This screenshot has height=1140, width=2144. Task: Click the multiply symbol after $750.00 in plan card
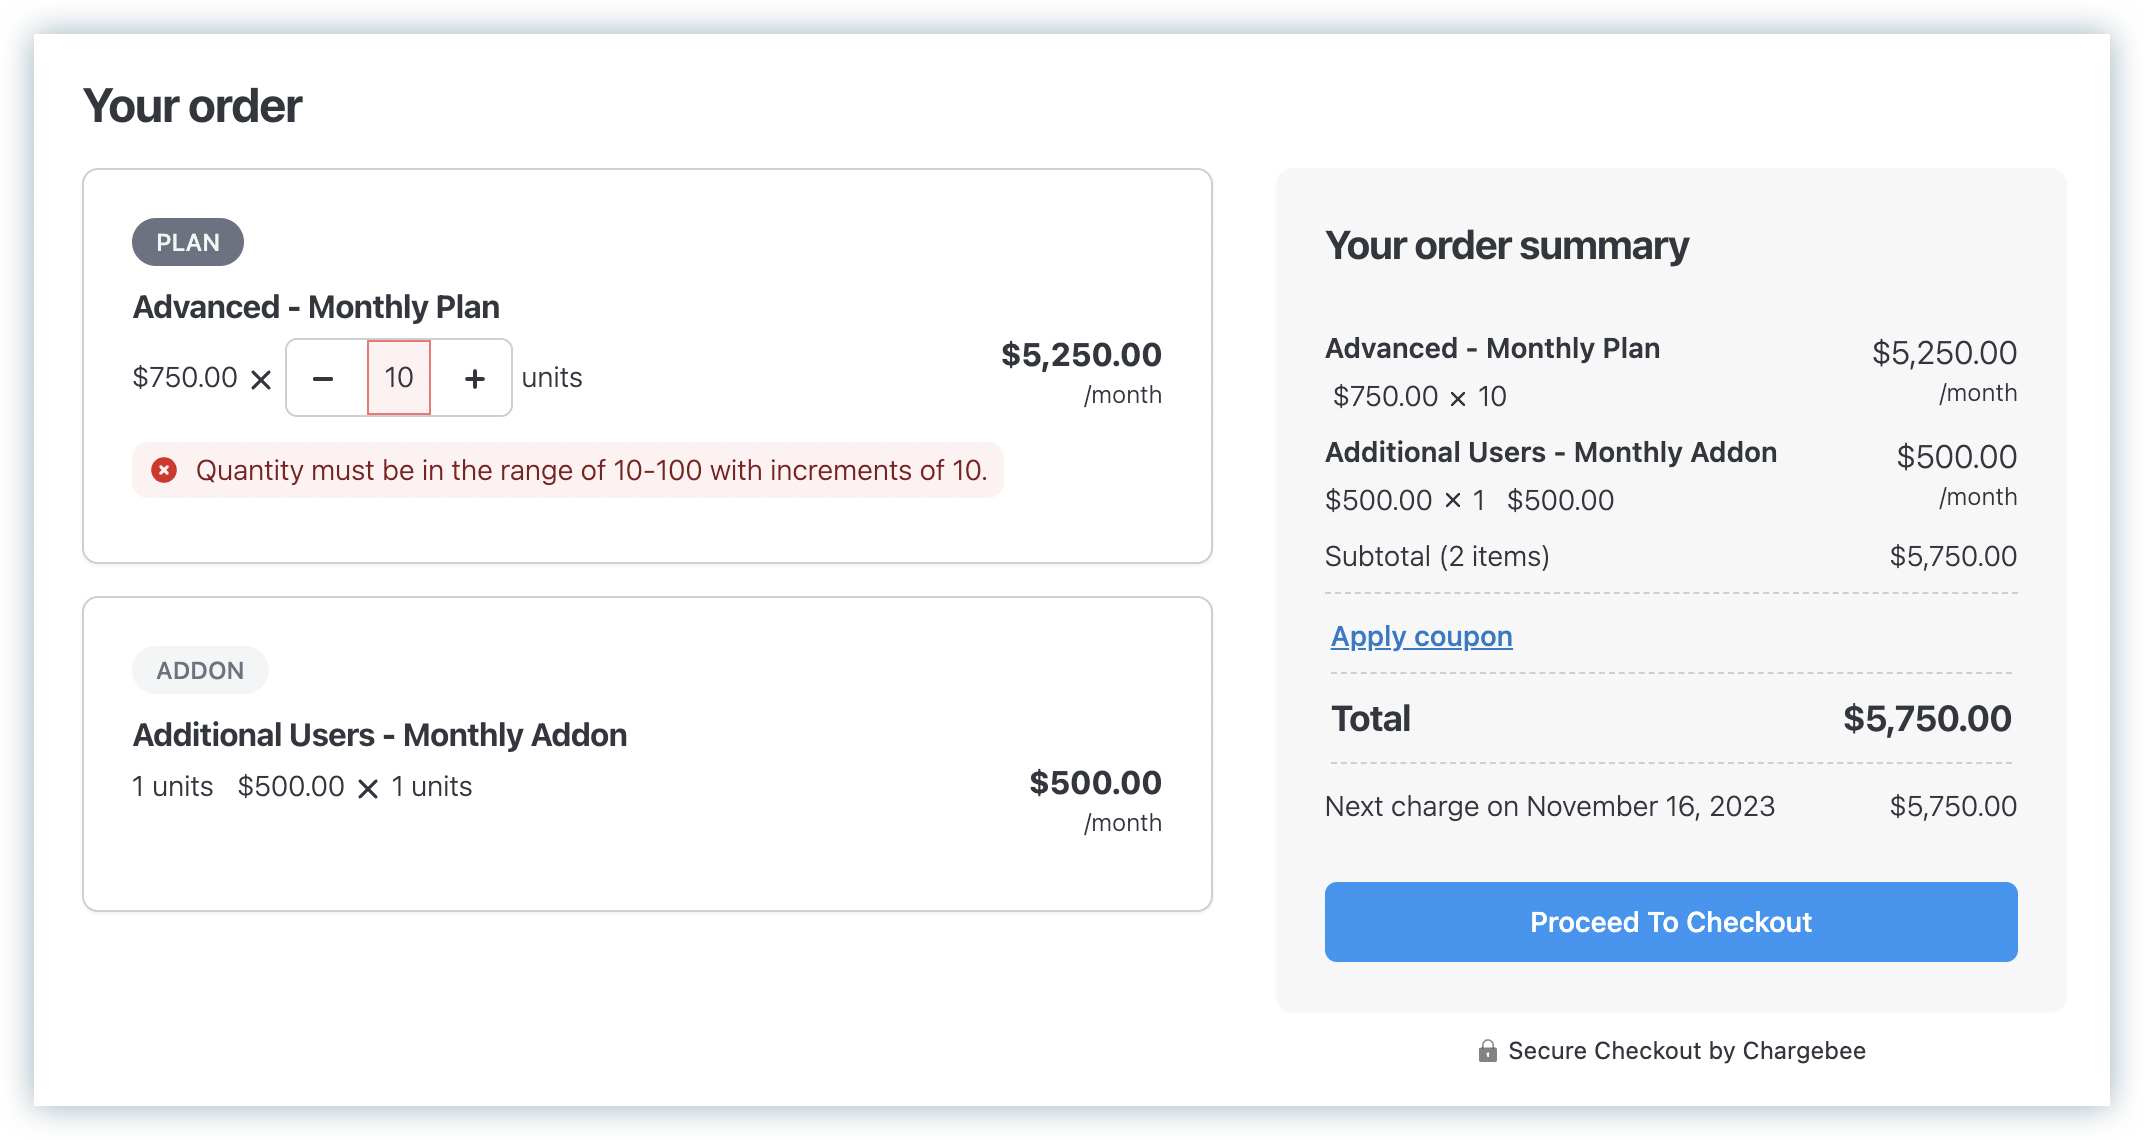coord(261,380)
